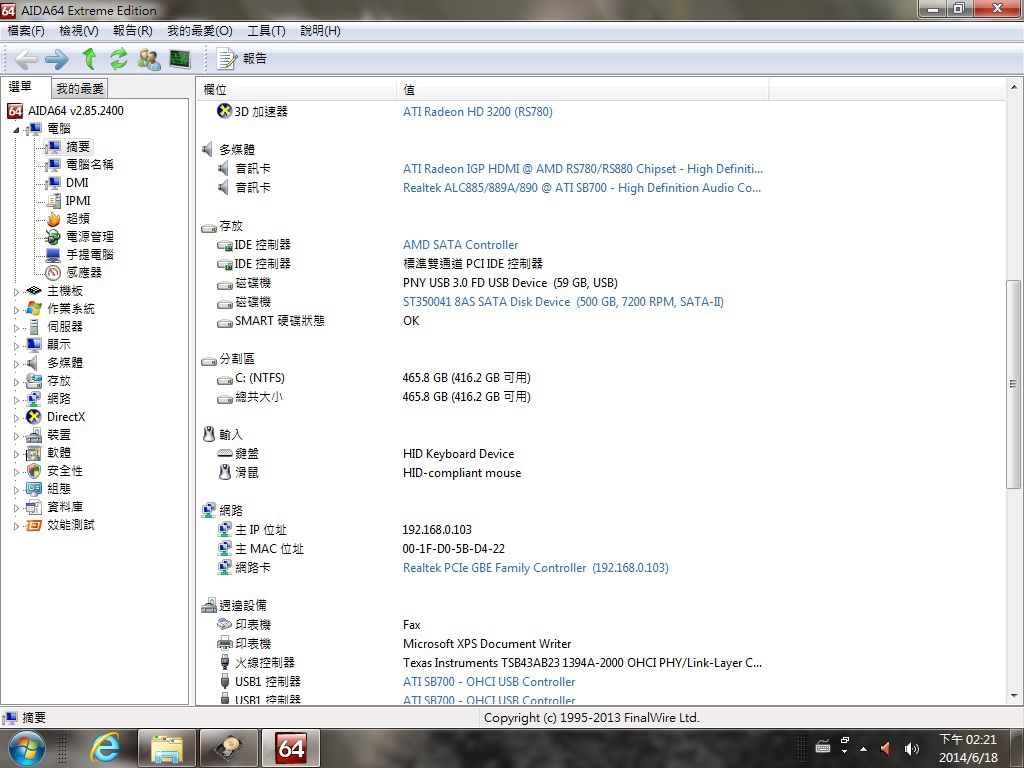Select AIDA64 v2.85.2400 root tree node
This screenshot has width=1024, height=768.
75,110
